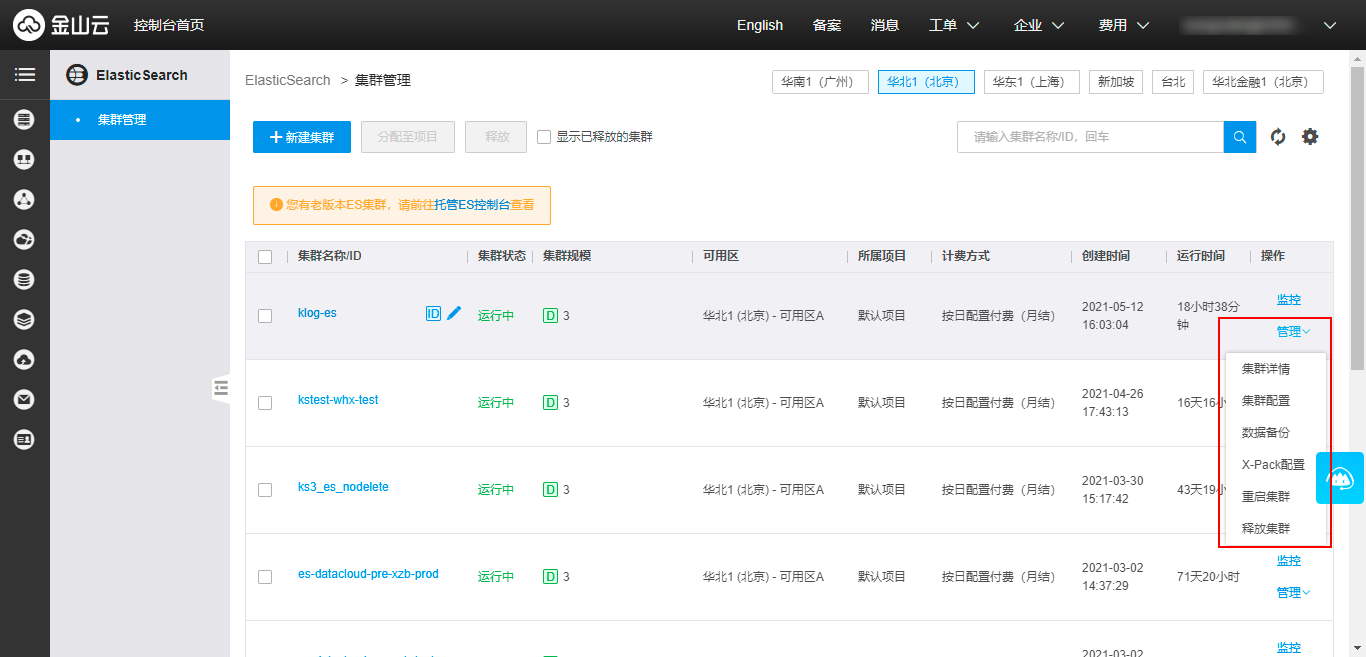Click the cluster name search input field
This screenshot has height=657, width=1366.
[x=1090, y=137]
